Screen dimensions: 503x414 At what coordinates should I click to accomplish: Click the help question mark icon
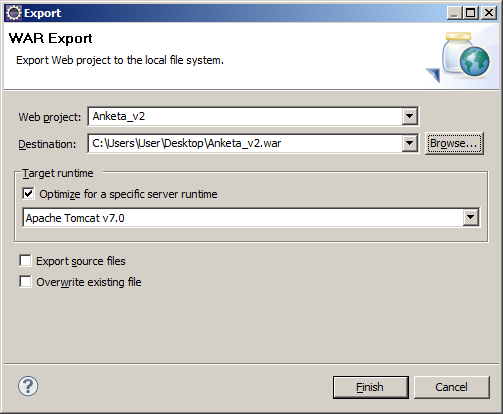(28, 386)
